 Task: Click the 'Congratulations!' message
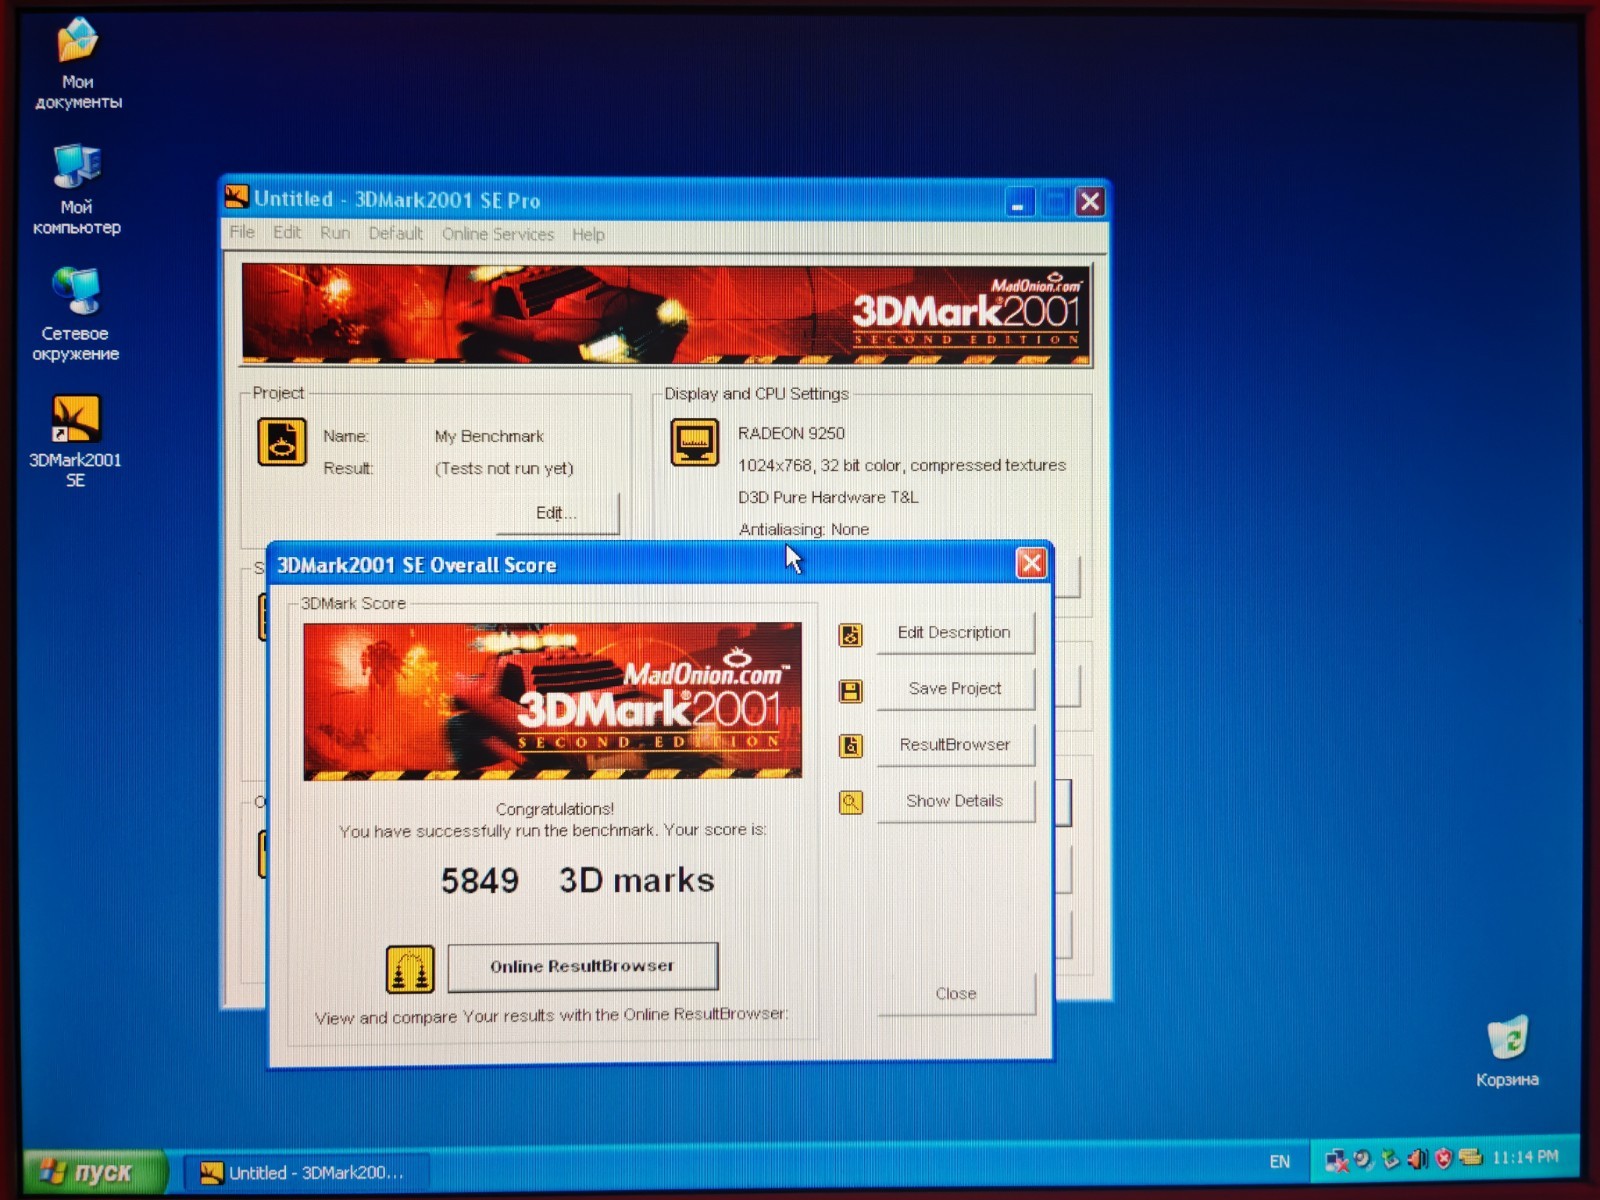tap(555, 809)
